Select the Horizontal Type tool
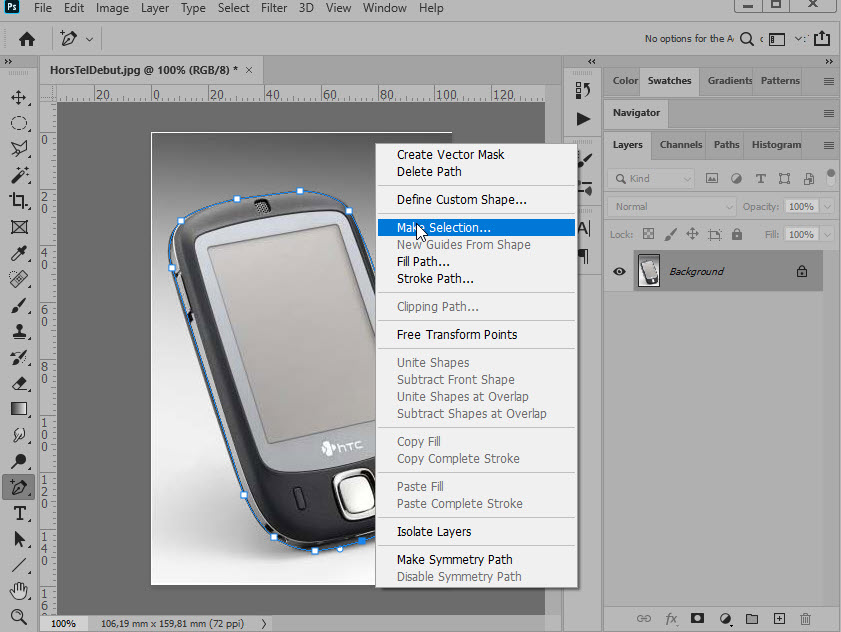Screen dimensions: 841x632 (19, 513)
